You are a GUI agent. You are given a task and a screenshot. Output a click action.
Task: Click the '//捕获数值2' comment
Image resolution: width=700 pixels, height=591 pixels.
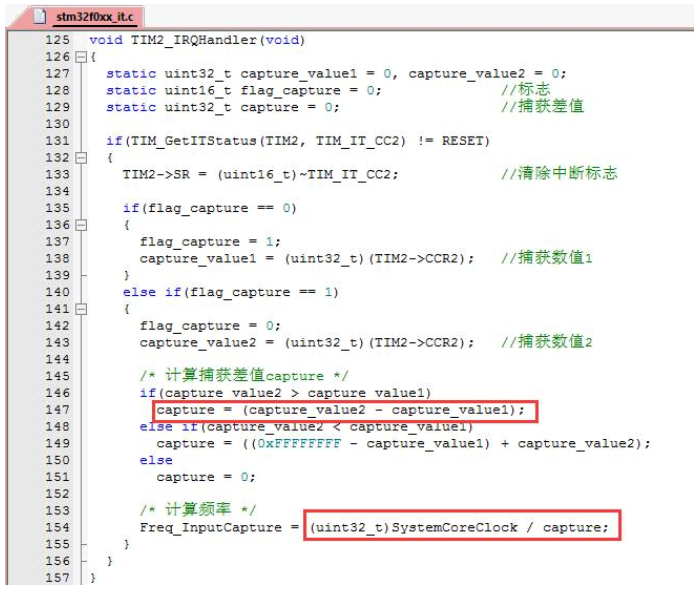click(x=546, y=342)
